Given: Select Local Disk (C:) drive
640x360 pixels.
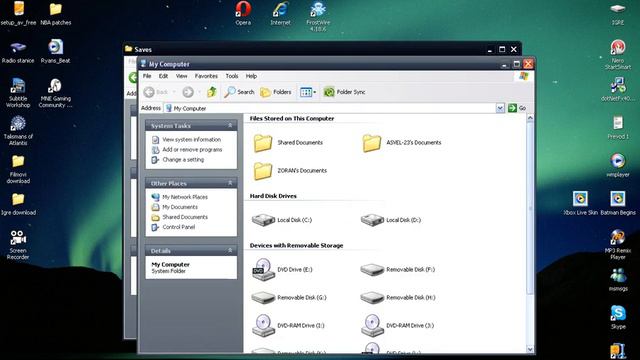Looking at the screenshot, I should tap(282, 220).
